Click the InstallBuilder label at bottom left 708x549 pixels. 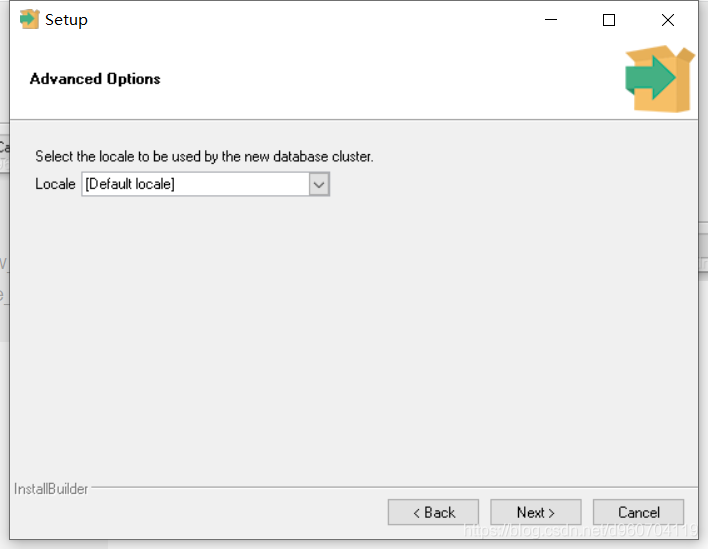(51, 489)
